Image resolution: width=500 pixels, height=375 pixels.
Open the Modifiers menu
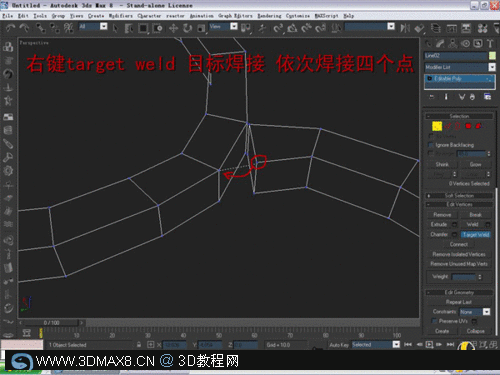(121, 16)
